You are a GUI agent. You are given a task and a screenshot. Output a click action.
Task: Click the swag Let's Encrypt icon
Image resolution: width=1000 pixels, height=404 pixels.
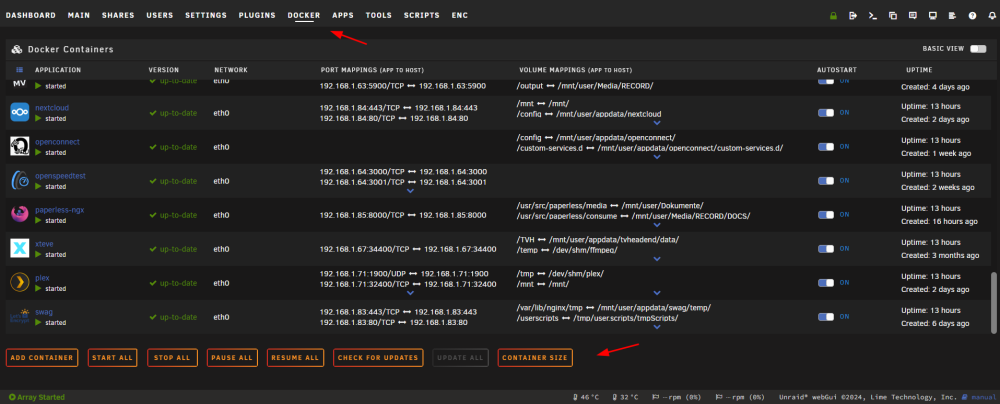[20, 317]
